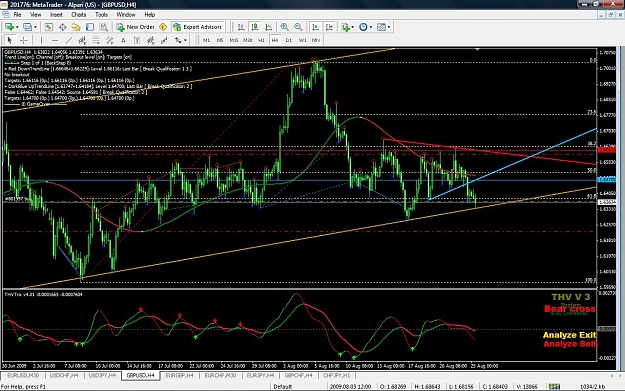Open the New Chart tool

click(x=9, y=27)
